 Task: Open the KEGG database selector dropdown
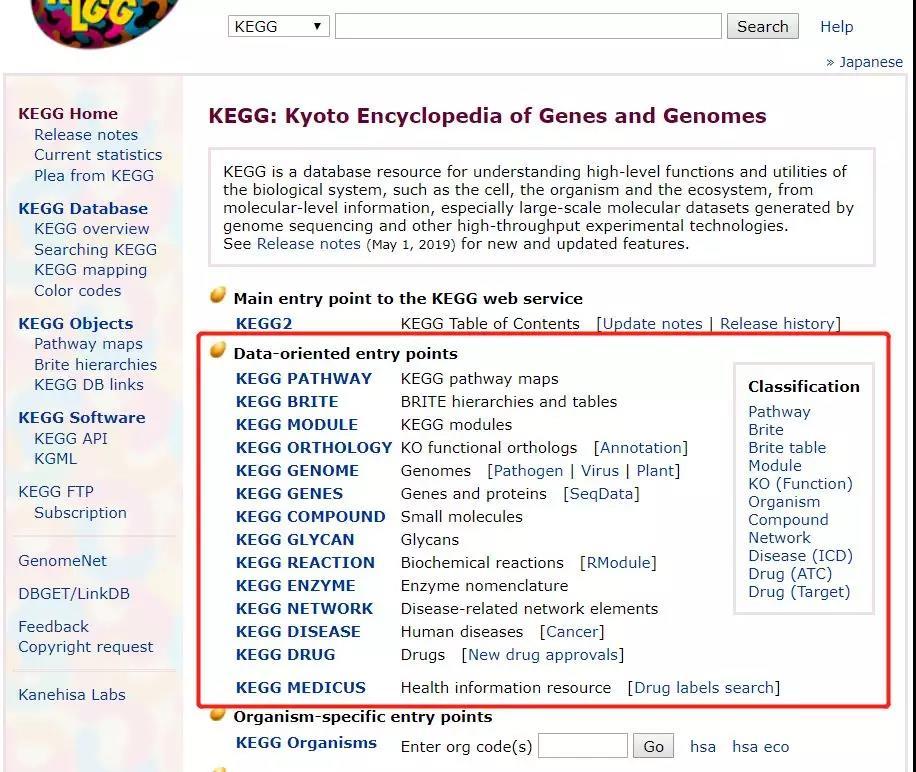[279, 26]
